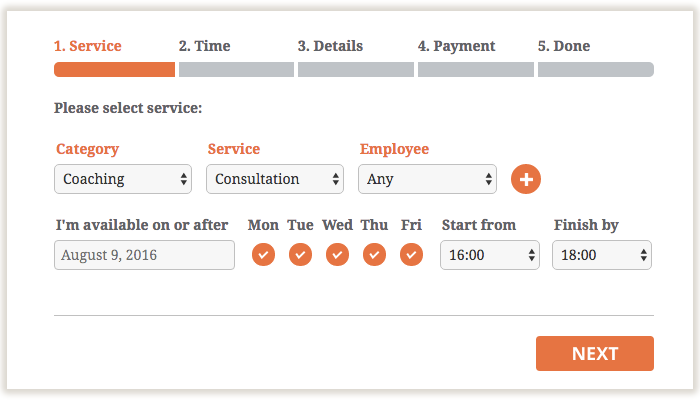Click the gray Payment progress bar segment
This screenshot has height=400, width=700.
click(x=476, y=70)
